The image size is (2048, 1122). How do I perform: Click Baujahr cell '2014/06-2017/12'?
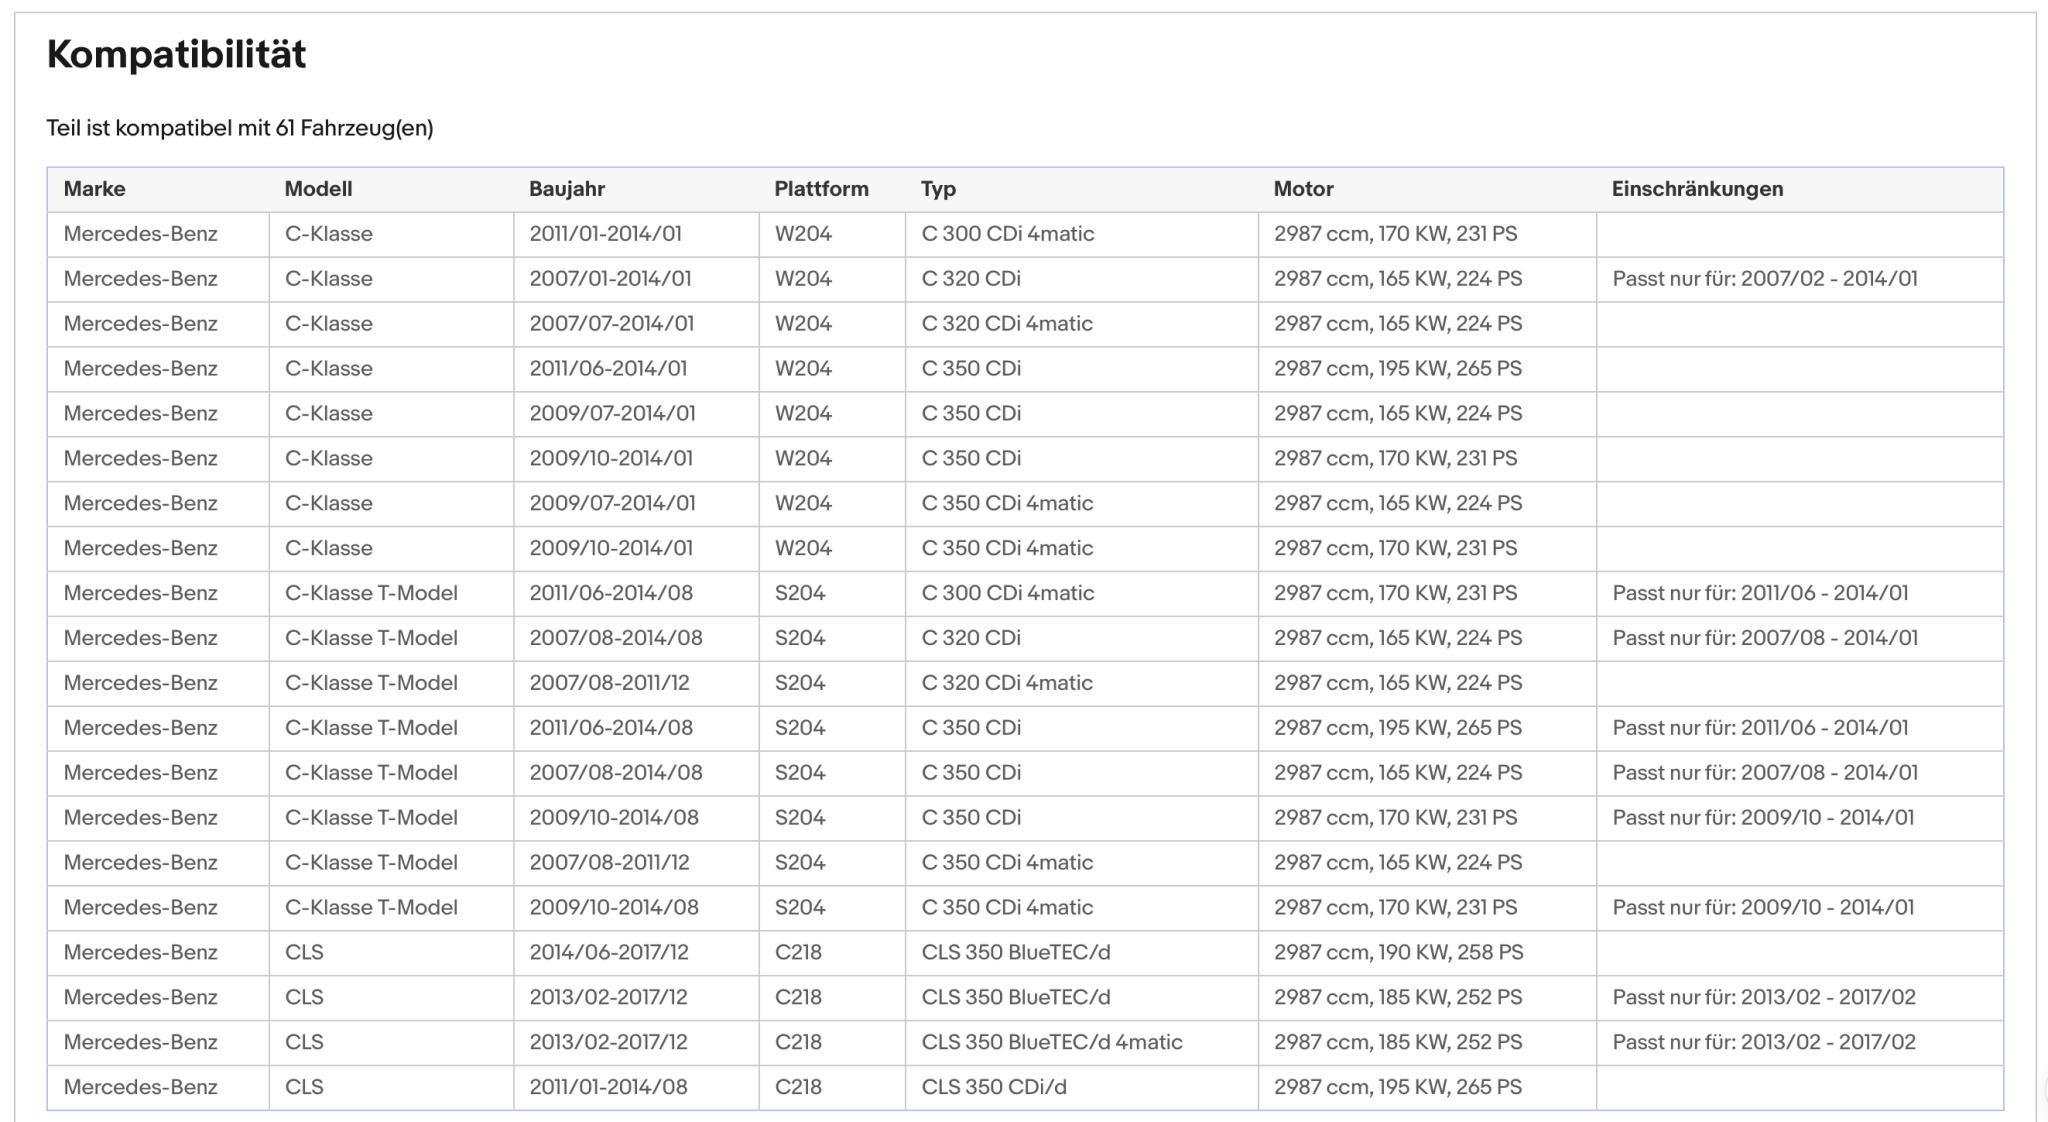coord(609,952)
